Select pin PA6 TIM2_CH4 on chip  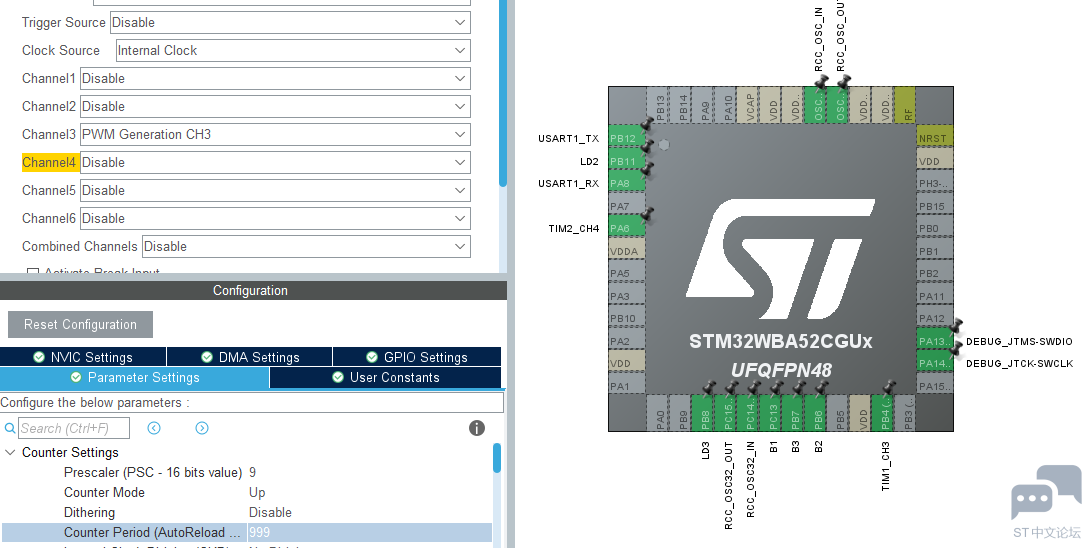(626, 228)
